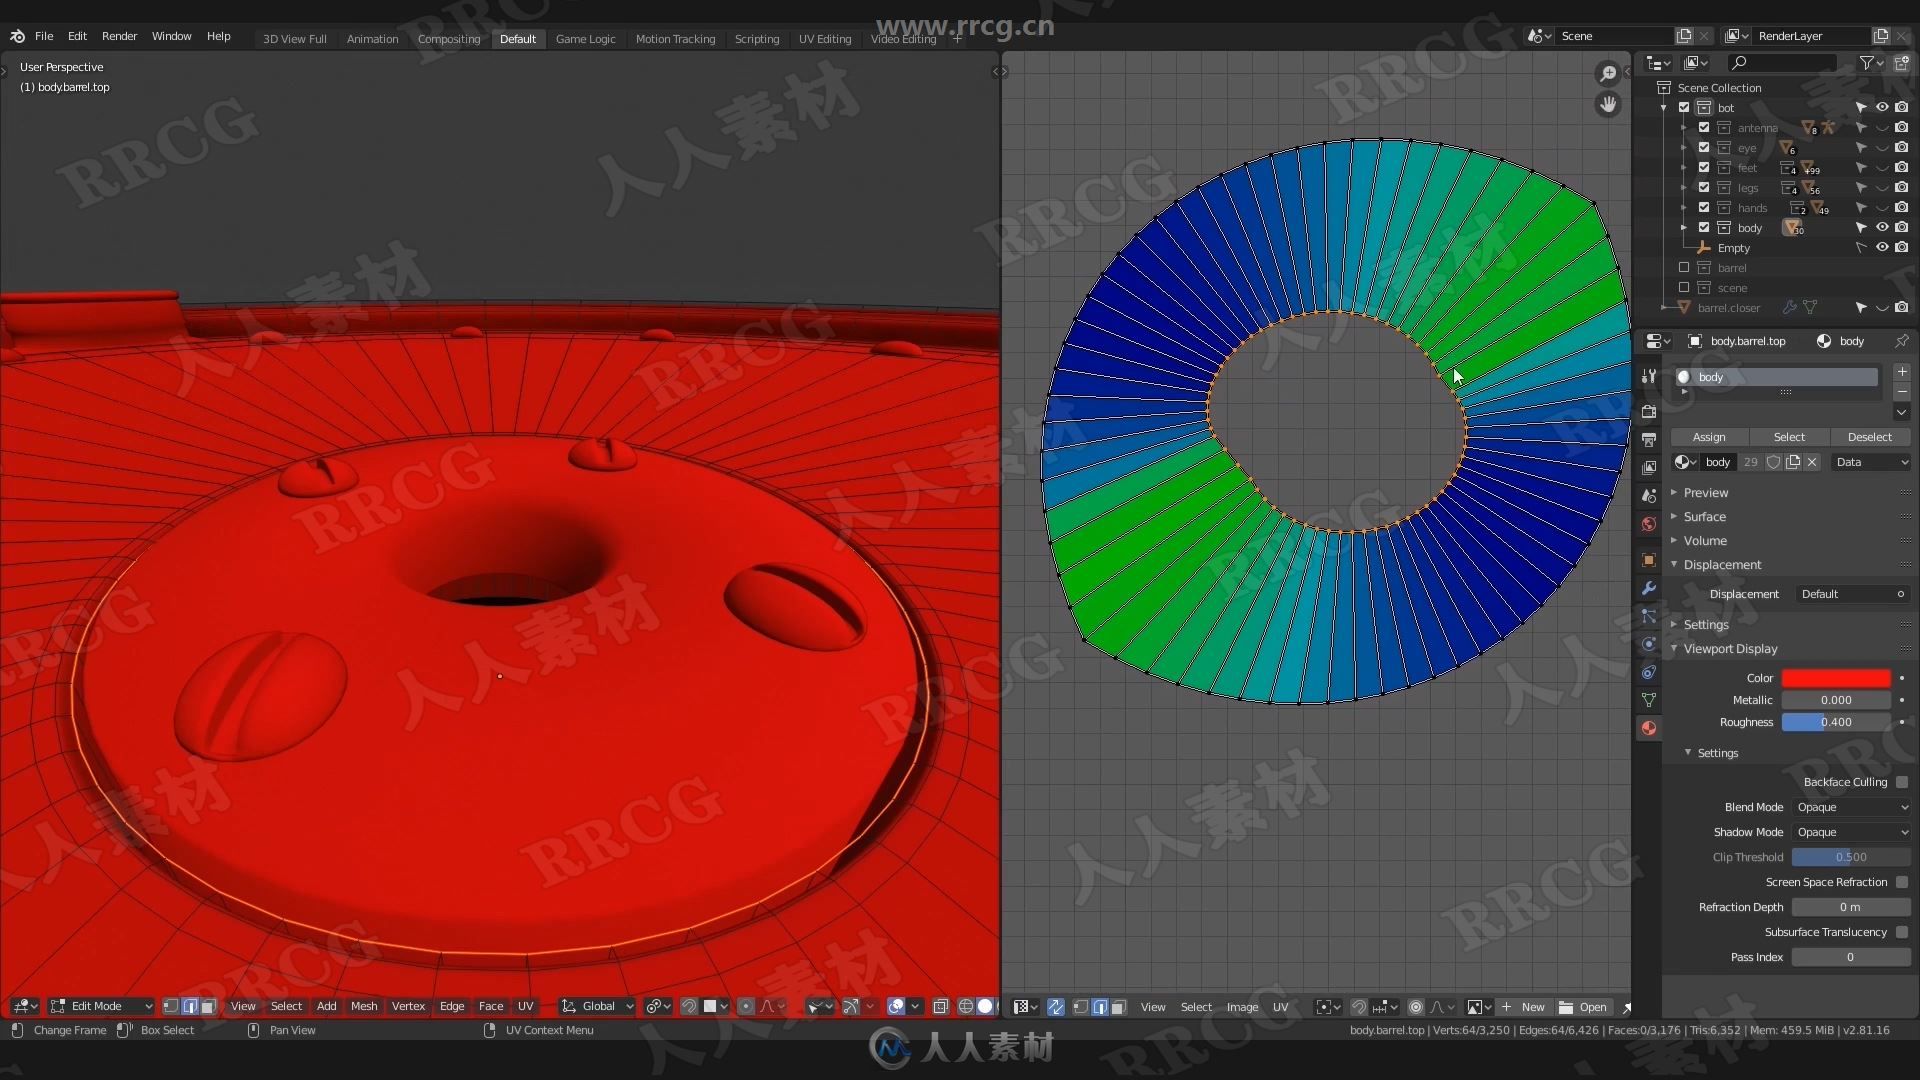
Task: Enable Backface Culling checkbox
Action: 1903,782
